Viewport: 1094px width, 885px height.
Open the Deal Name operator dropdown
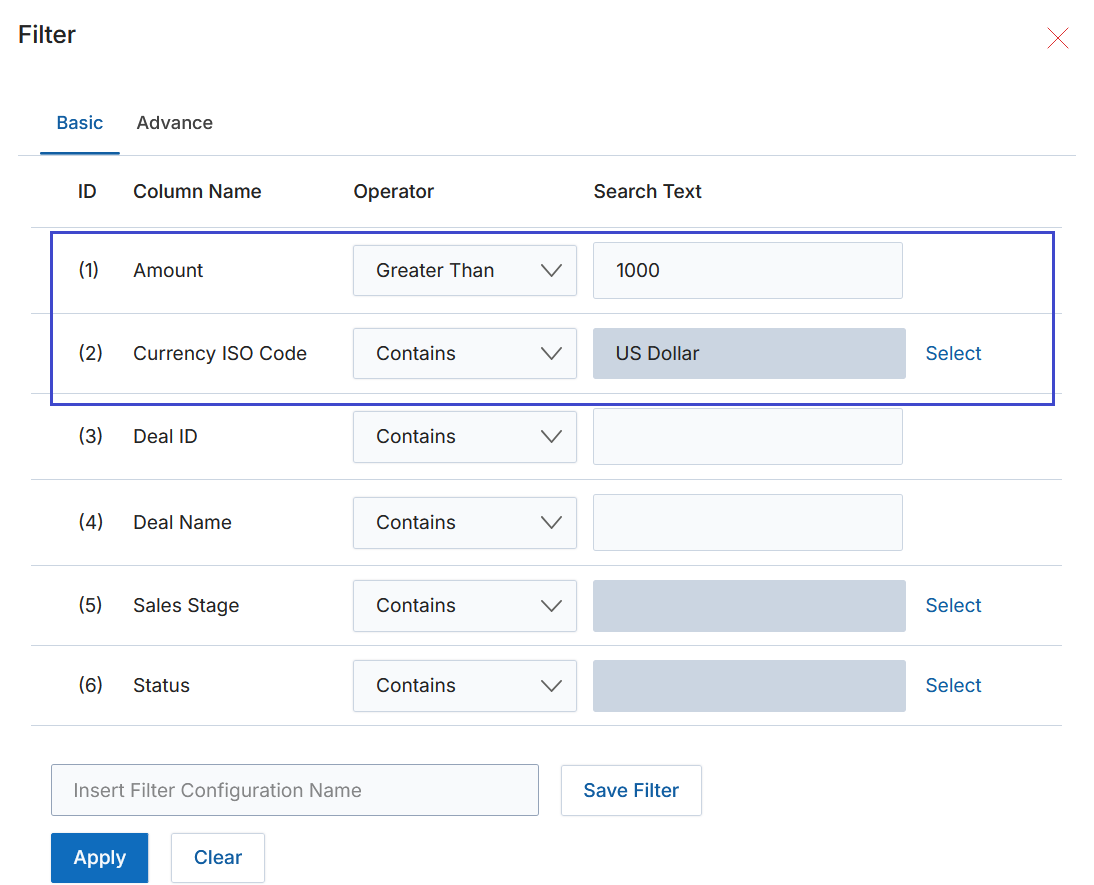coord(465,522)
